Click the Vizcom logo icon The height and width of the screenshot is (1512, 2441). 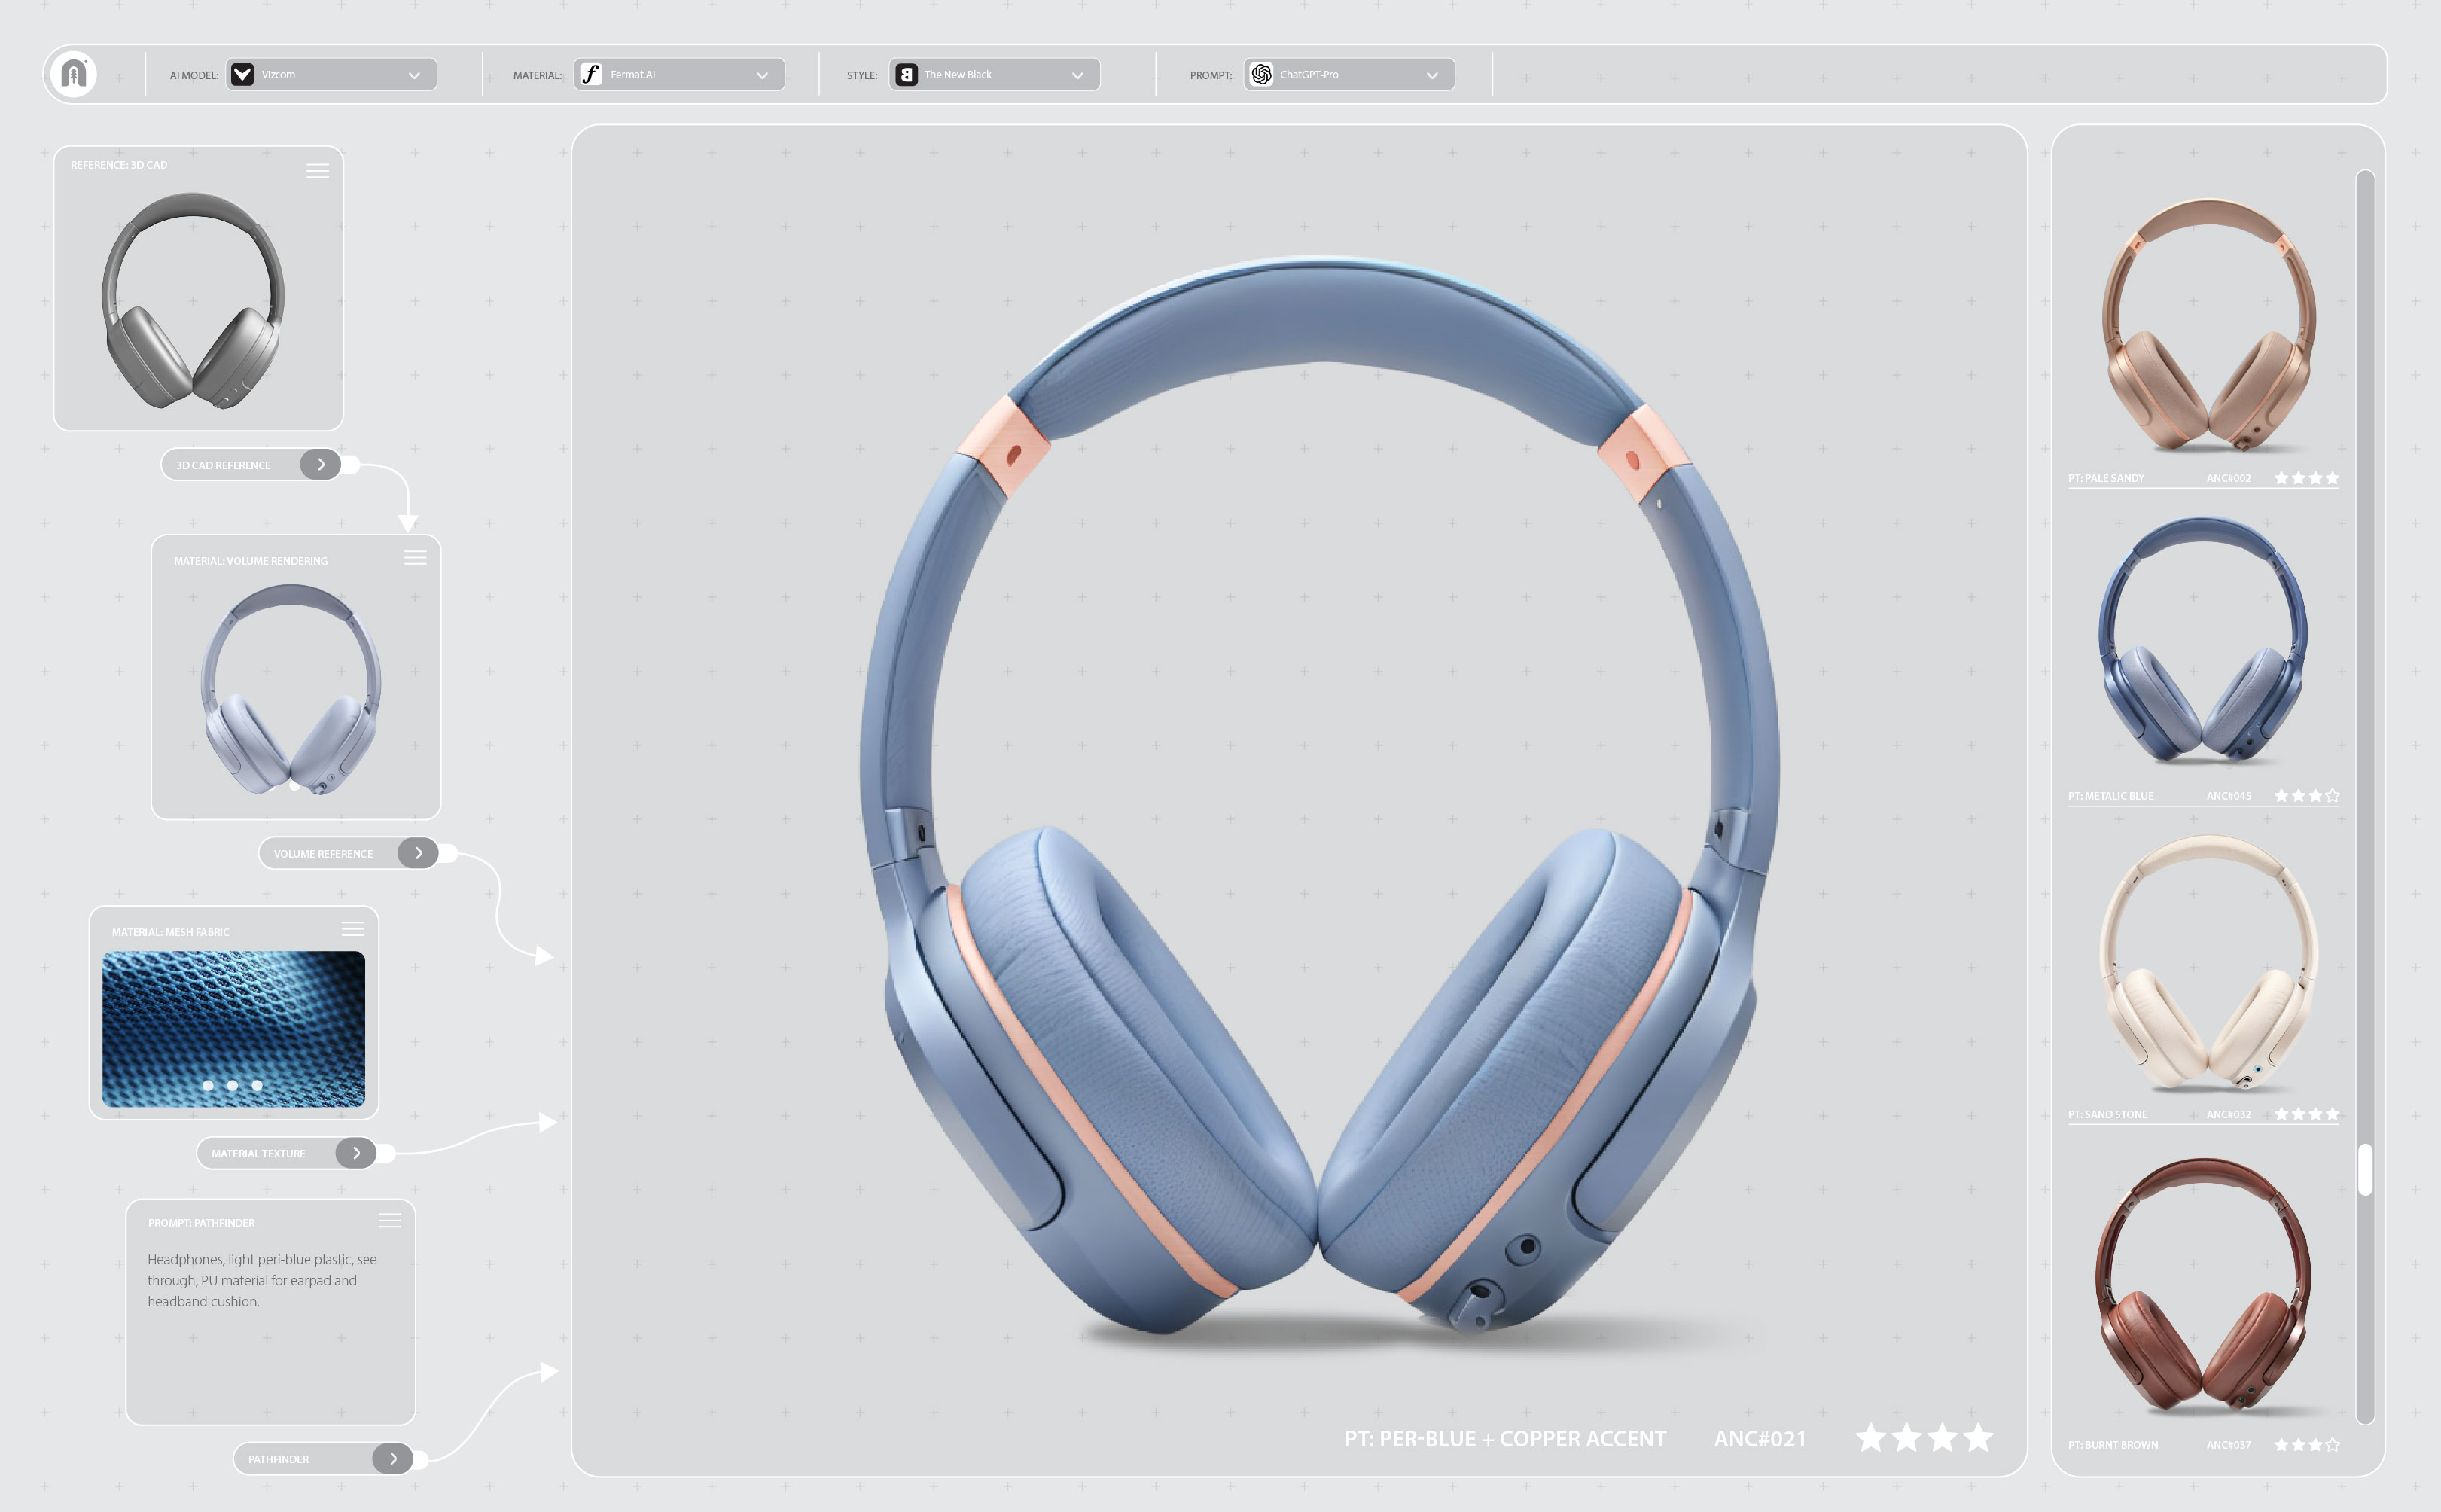[x=242, y=75]
